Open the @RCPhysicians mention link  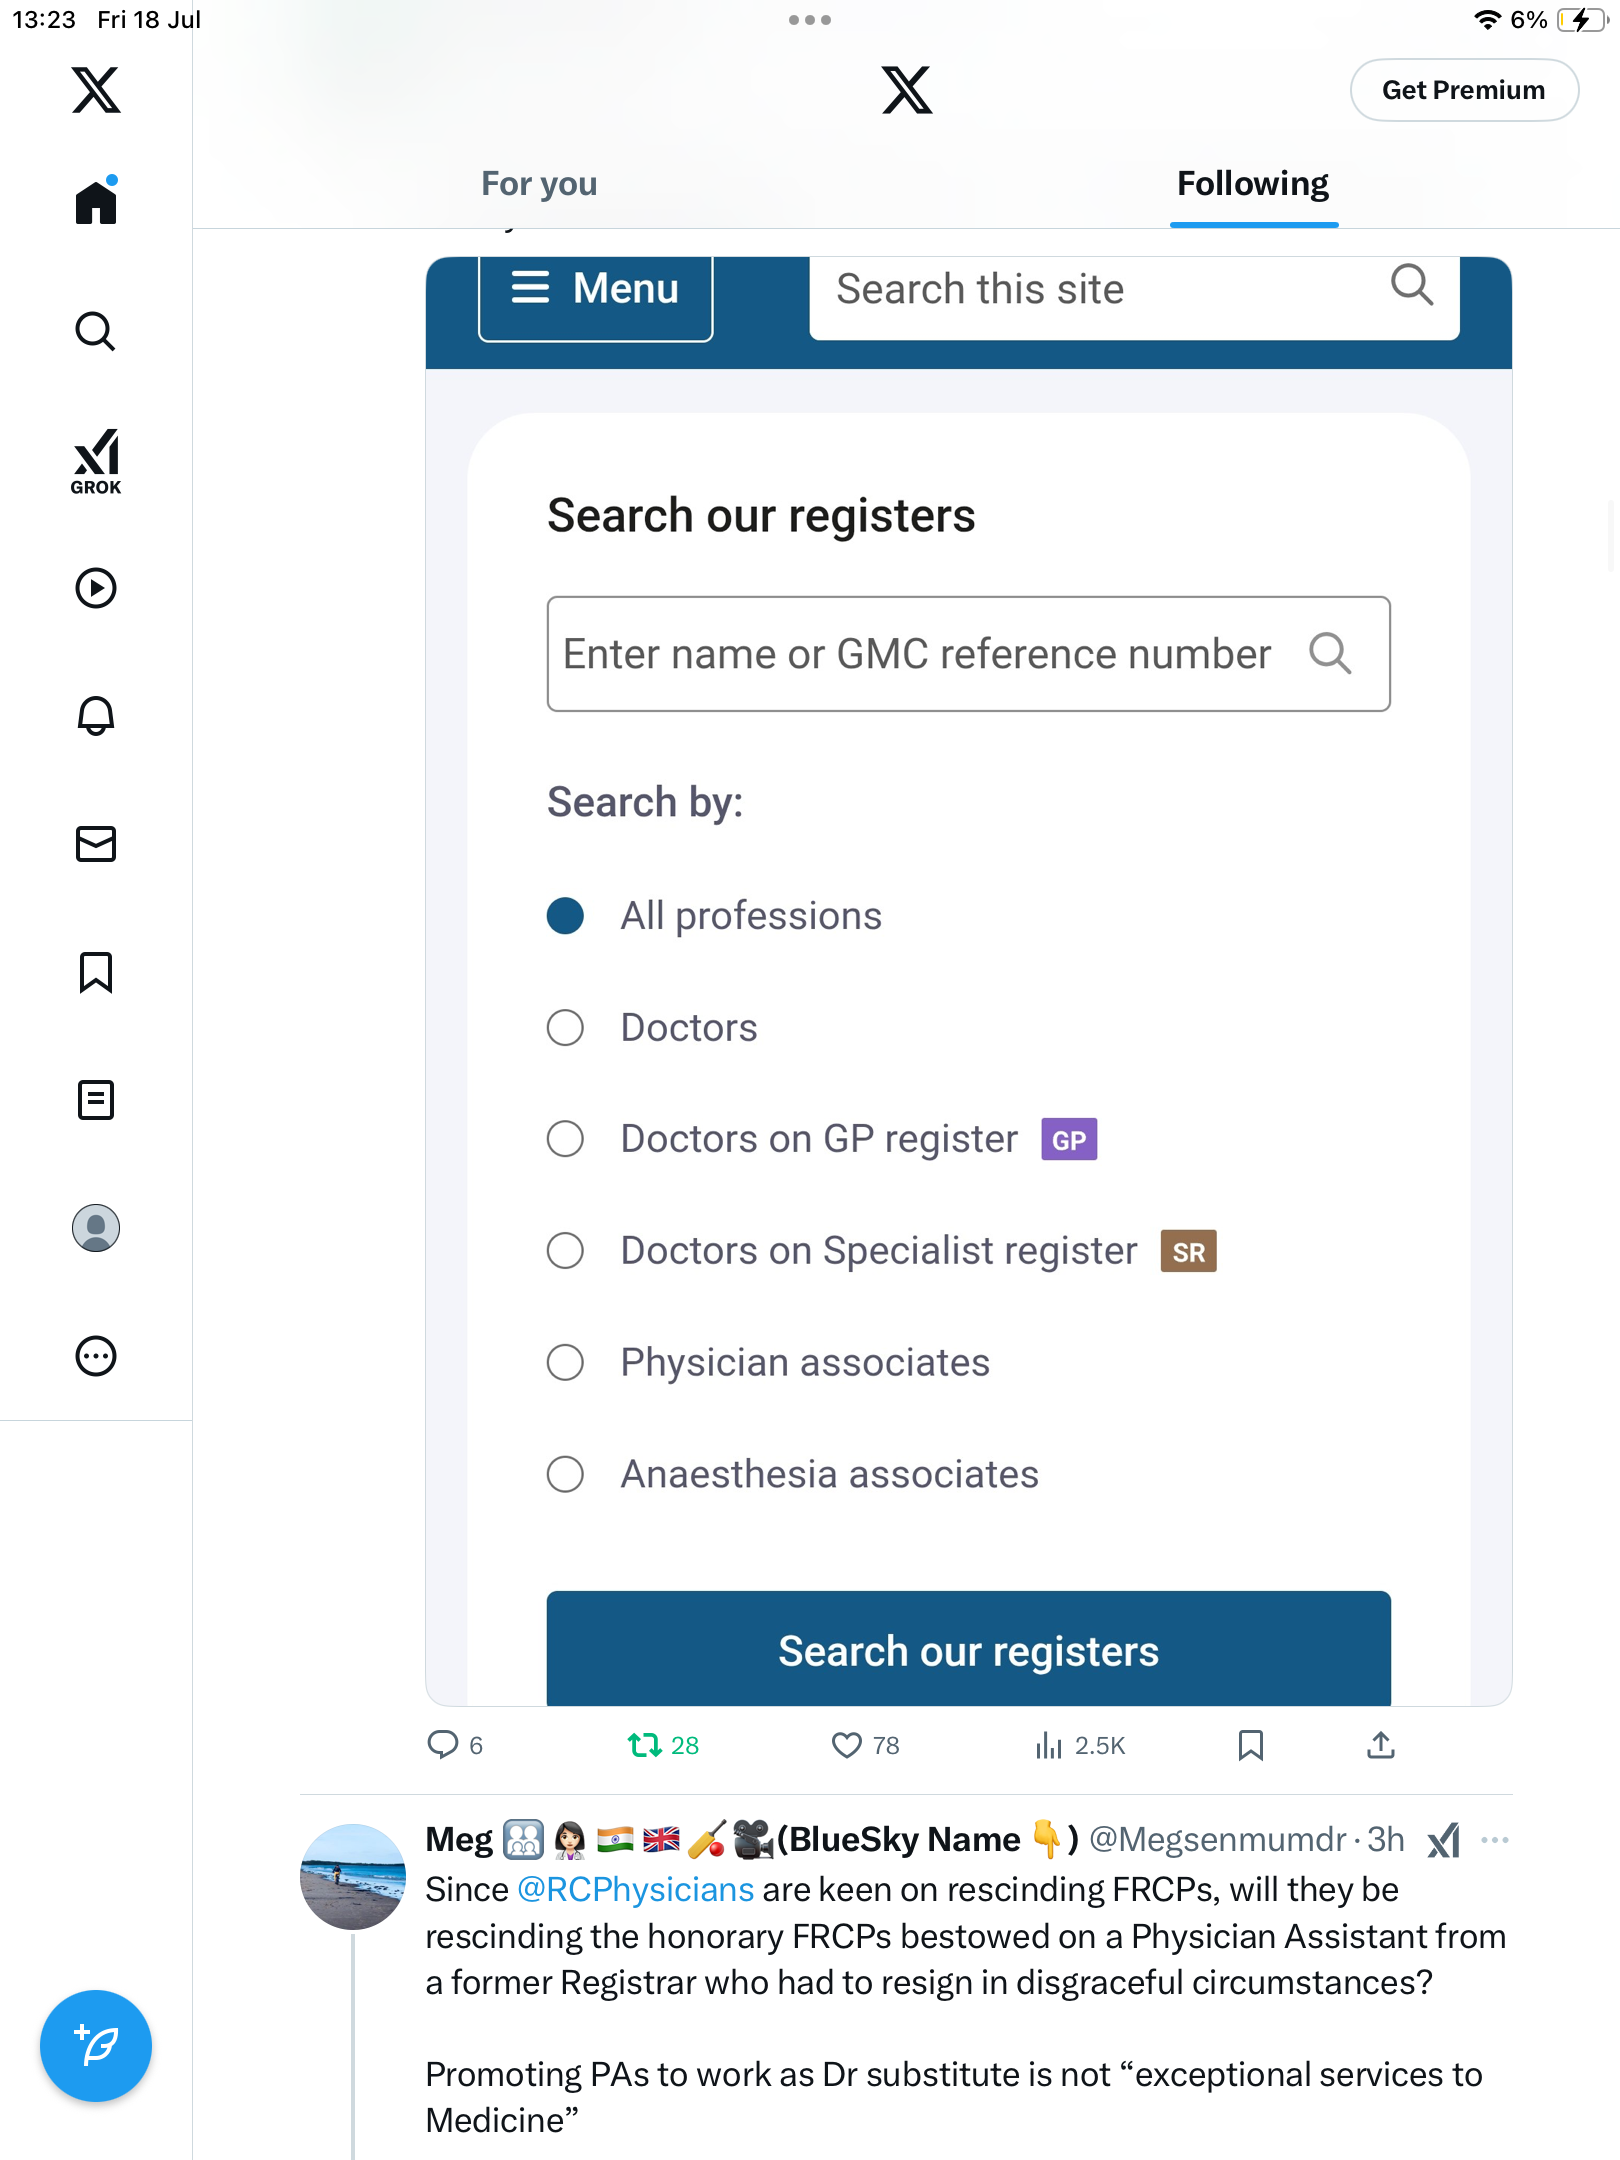click(x=636, y=1890)
